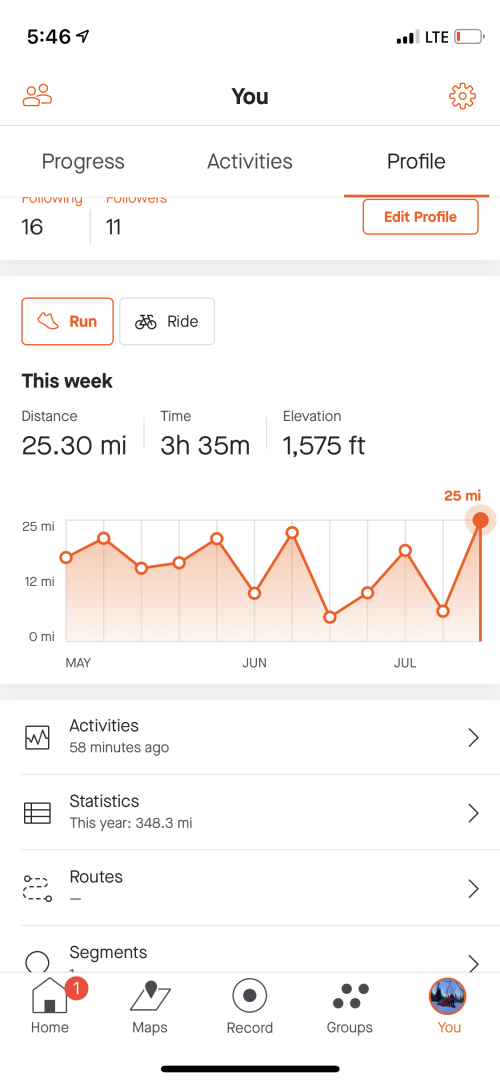Expand the Routes row chevron
Screen dimensions: 500x1083
(473, 888)
